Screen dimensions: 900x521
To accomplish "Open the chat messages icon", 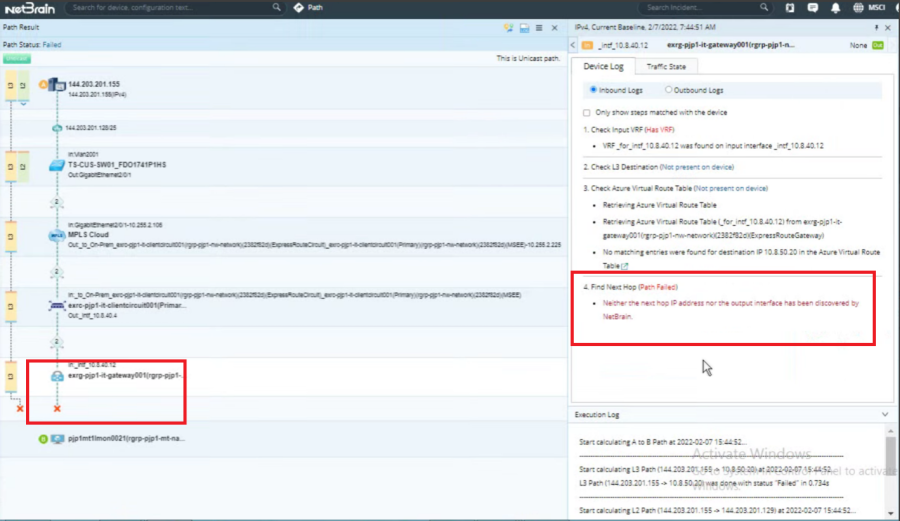I will click(x=812, y=7).
